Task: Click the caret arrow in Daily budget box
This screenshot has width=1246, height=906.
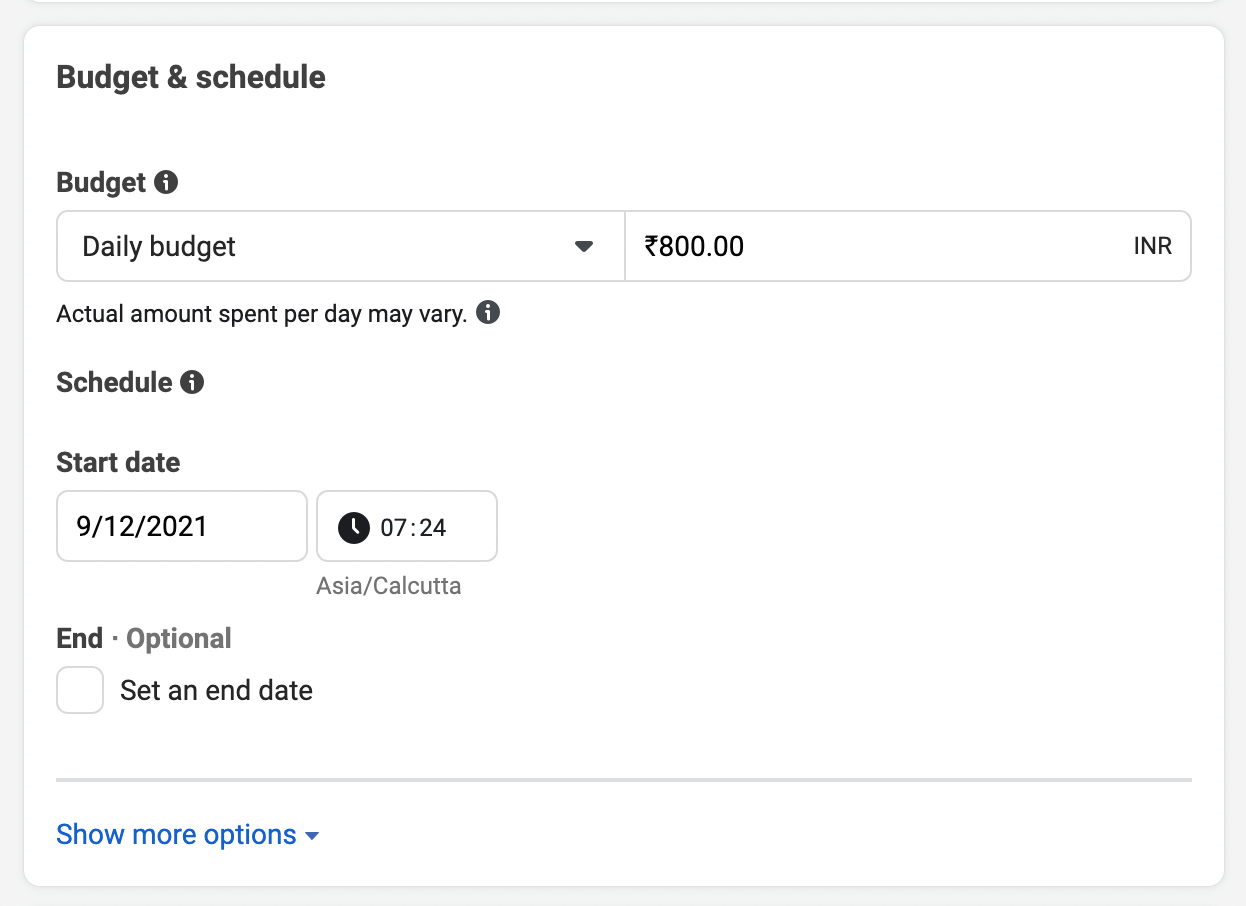Action: [x=584, y=247]
